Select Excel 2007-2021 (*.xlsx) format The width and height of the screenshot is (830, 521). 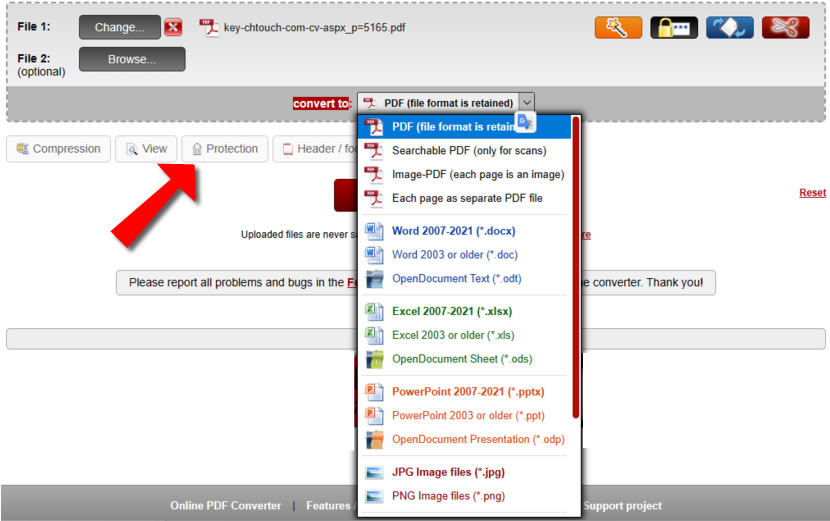tap(465, 311)
